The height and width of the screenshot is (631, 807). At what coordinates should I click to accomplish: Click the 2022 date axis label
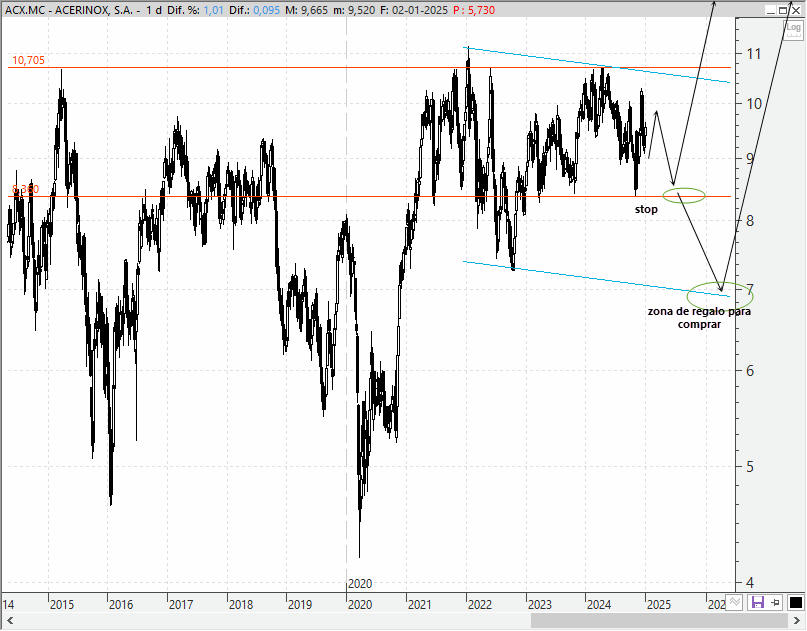click(480, 604)
